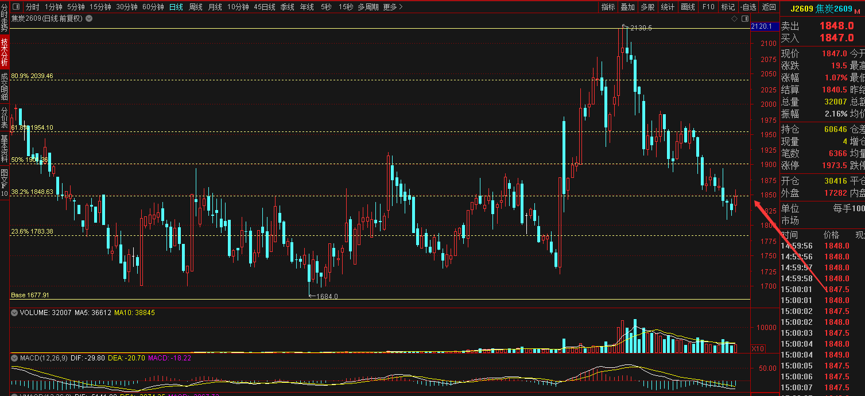865x396 pixels.
Task: Click the 23.6% 1783.38 Fibonacci label
Action: [32, 232]
